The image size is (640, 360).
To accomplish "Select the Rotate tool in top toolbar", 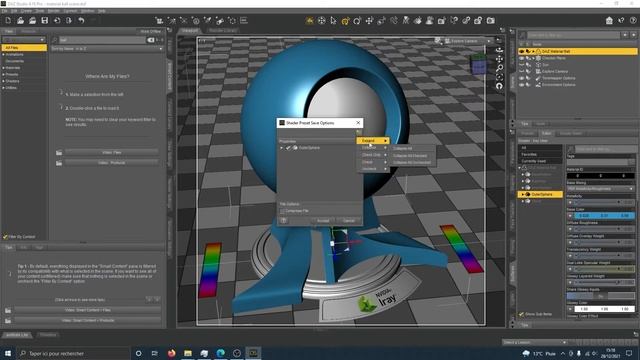I will click(357, 21).
